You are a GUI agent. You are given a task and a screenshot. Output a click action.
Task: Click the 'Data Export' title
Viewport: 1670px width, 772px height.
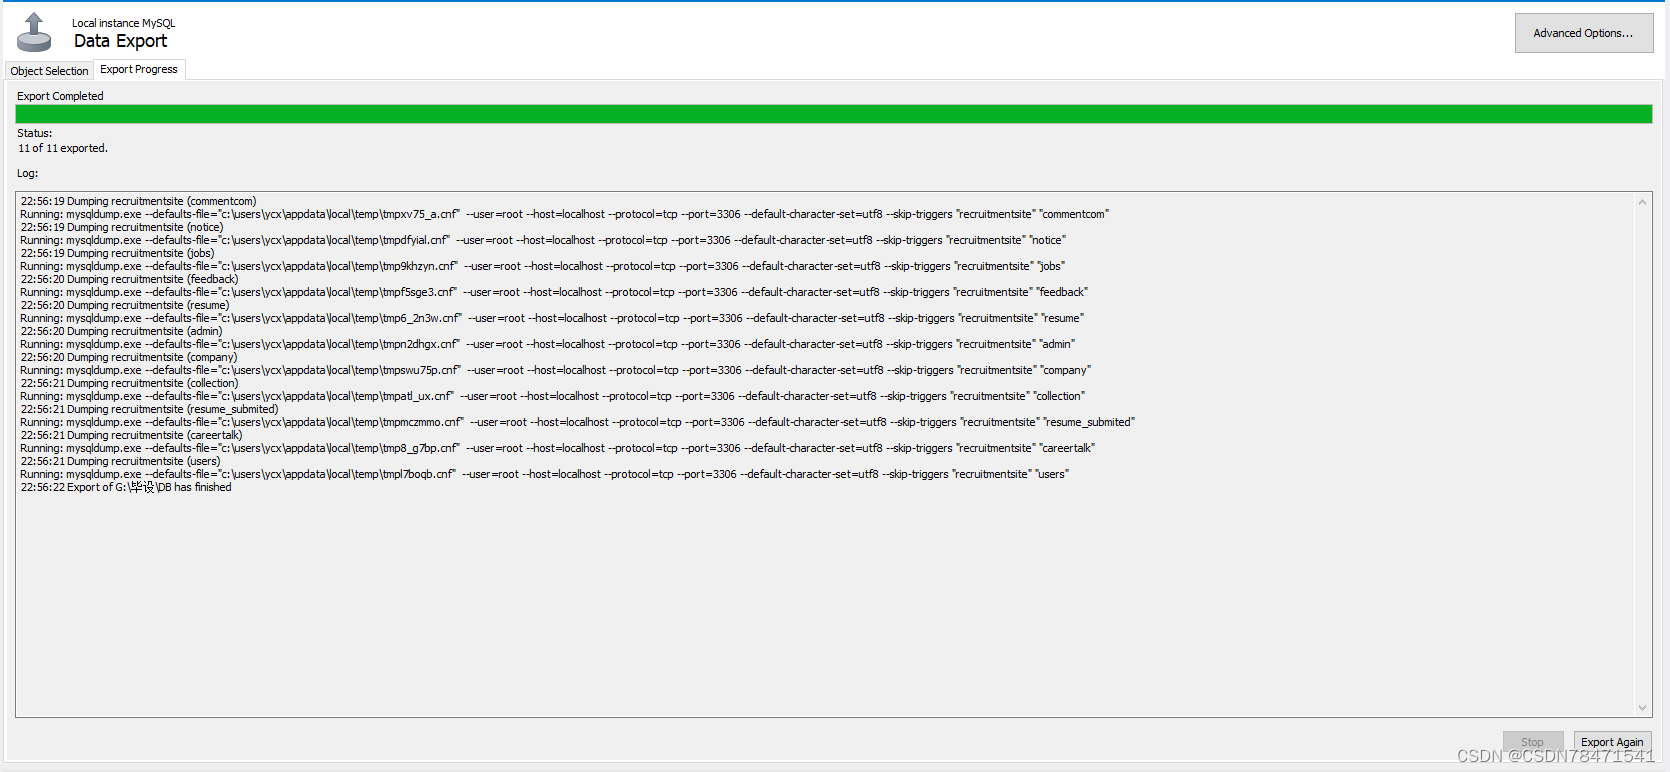pos(120,41)
